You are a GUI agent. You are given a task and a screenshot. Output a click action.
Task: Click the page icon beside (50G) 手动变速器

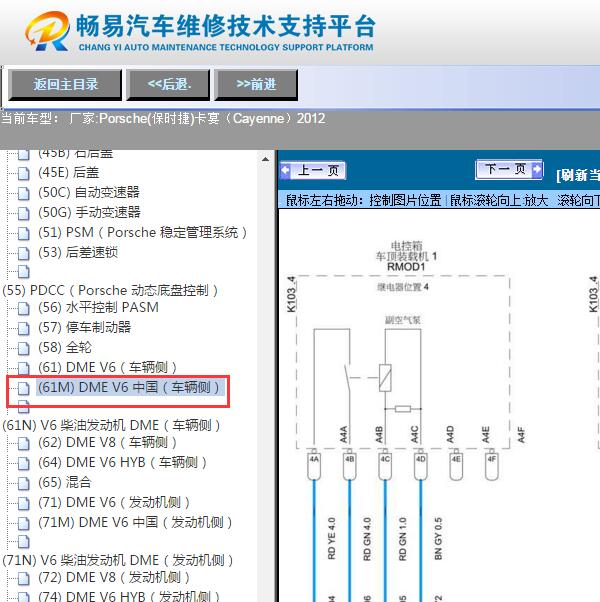coord(23,213)
